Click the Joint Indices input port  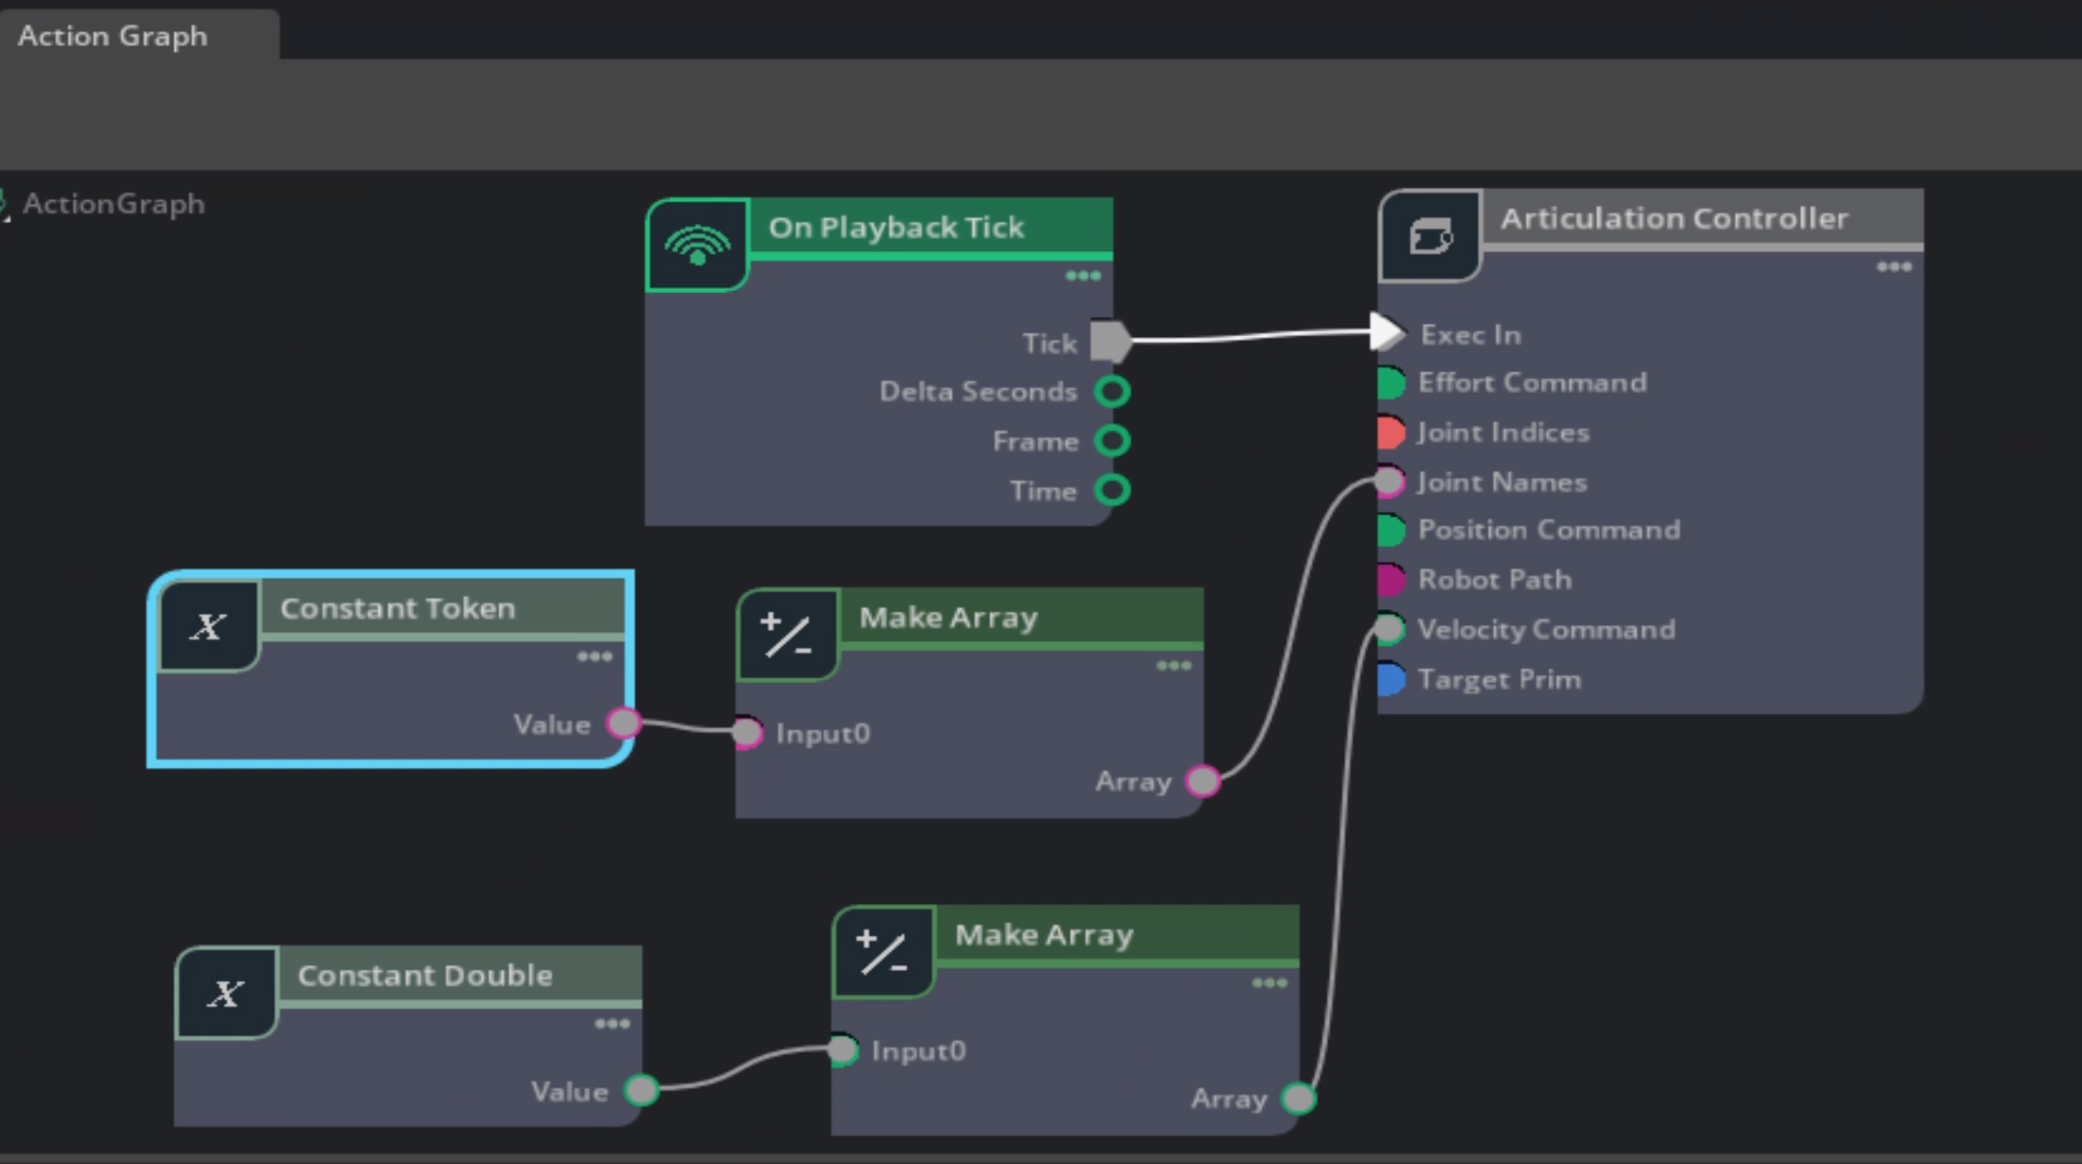1391,433
